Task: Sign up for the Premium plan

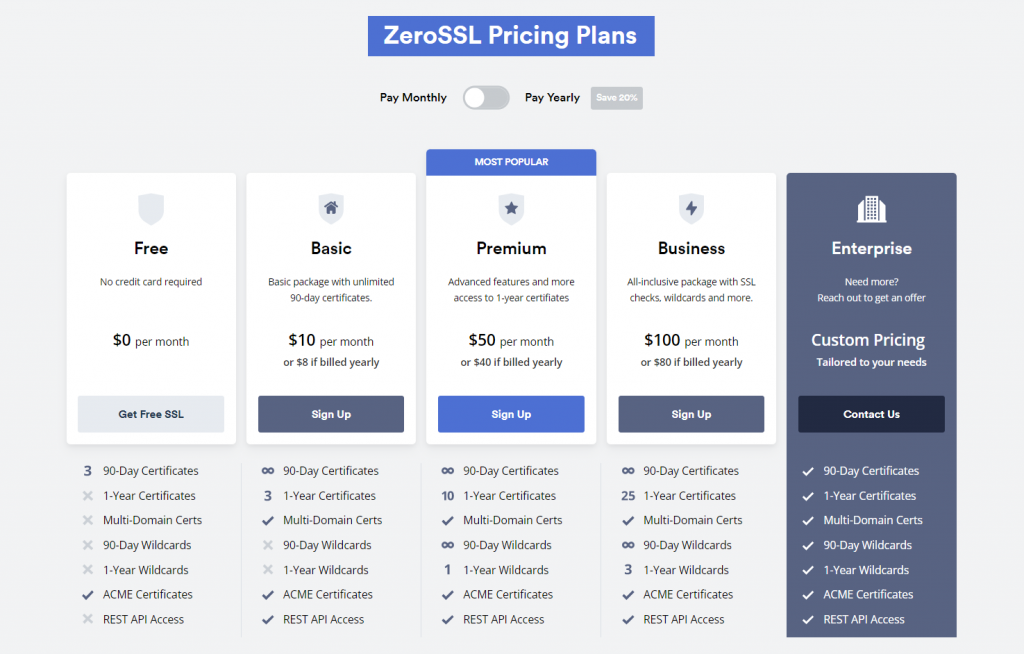Action: point(511,414)
